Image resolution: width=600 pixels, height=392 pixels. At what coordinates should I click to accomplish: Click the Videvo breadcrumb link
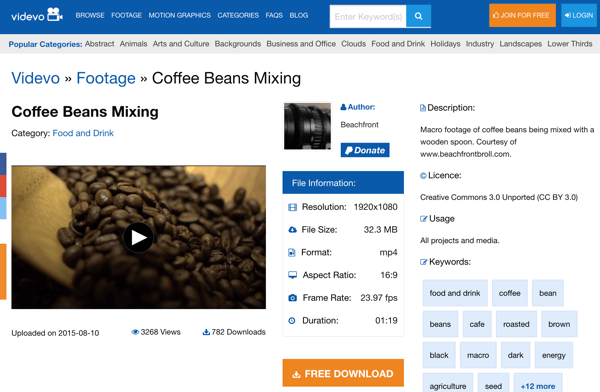pos(36,78)
